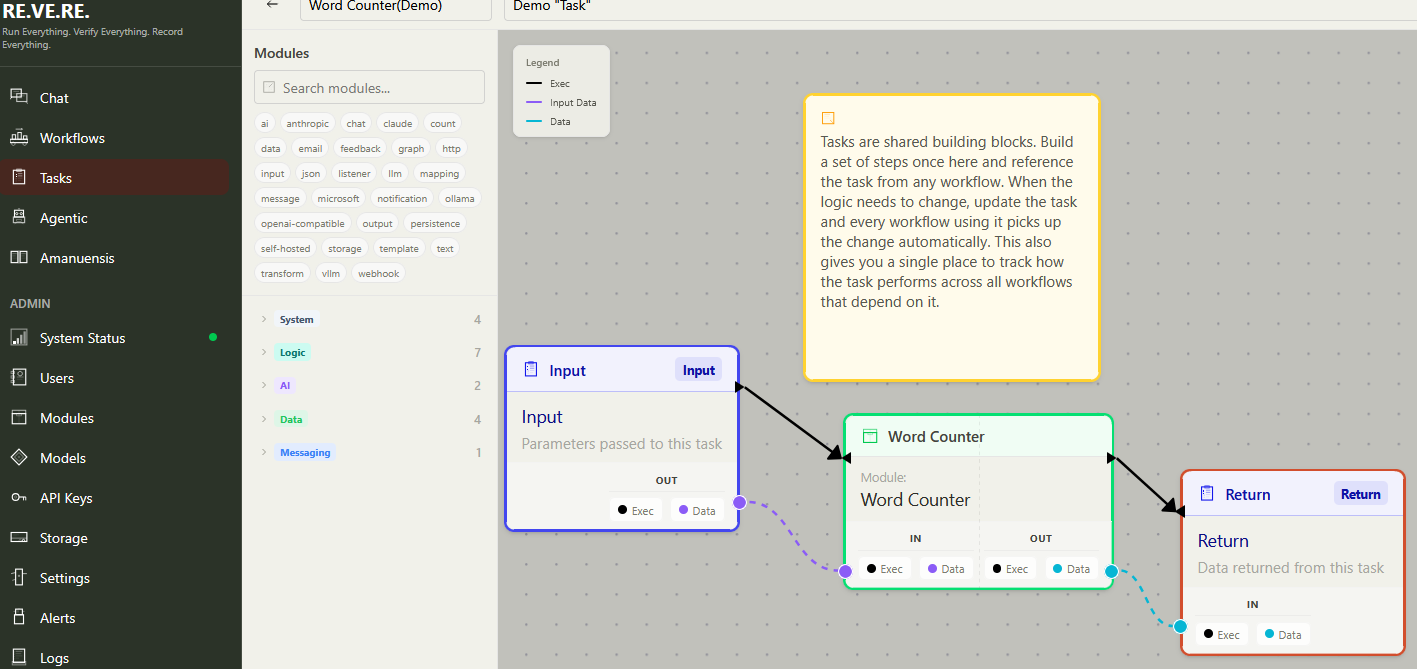The image size is (1417, 669).
Task: Click the yellow sticky note text
Action: pos(948,222)
